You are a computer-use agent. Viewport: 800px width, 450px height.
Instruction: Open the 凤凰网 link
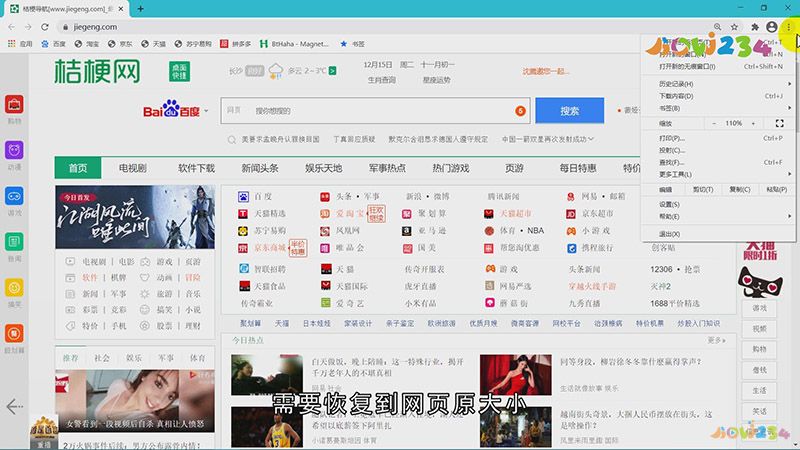[x=347, y=231]
